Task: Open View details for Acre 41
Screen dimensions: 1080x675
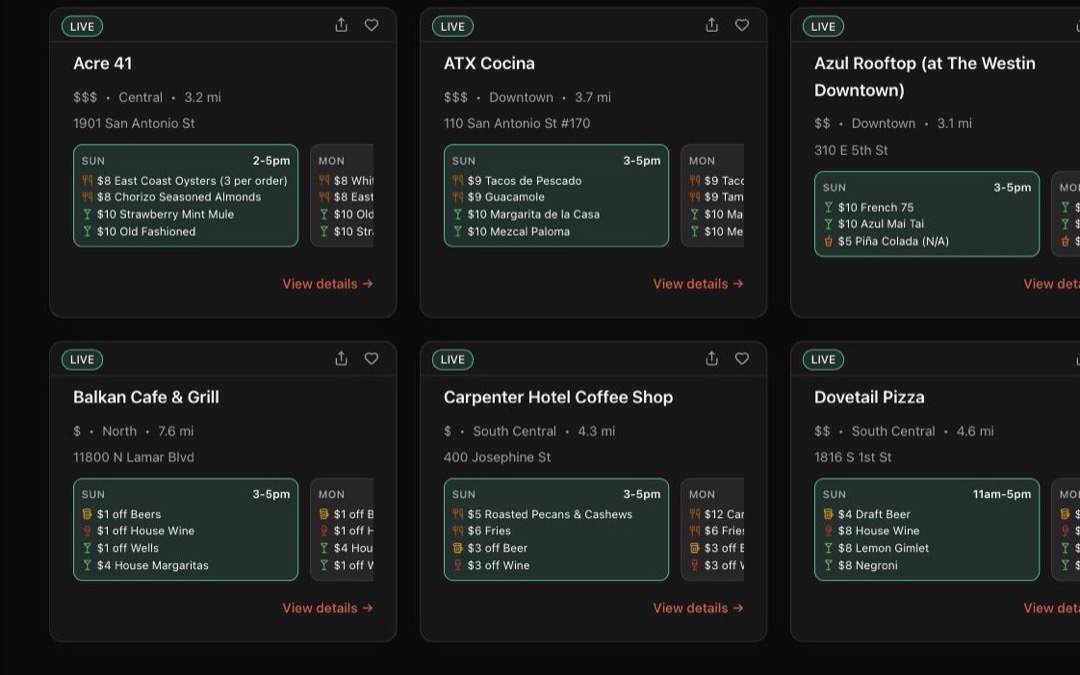Action: point(328,284)
